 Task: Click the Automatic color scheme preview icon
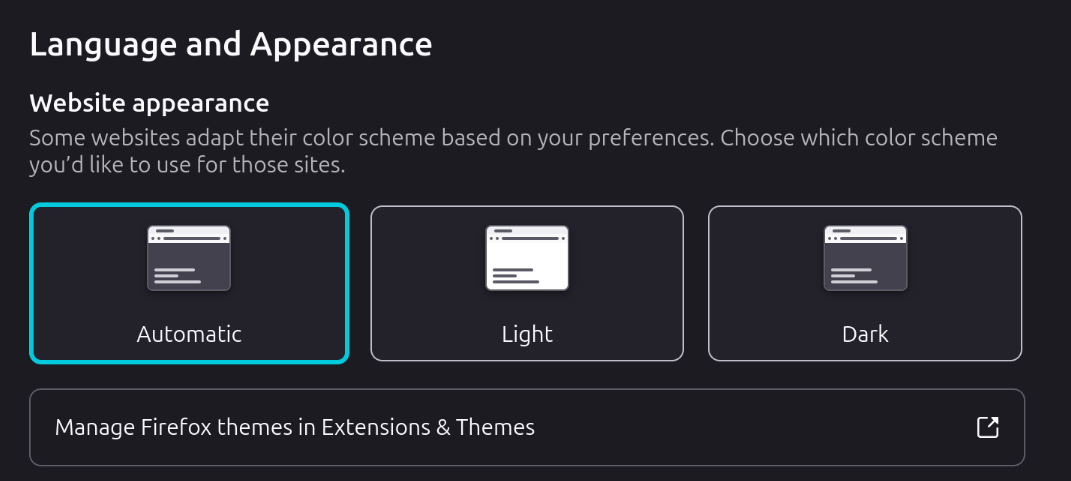(x=189, y=258)
